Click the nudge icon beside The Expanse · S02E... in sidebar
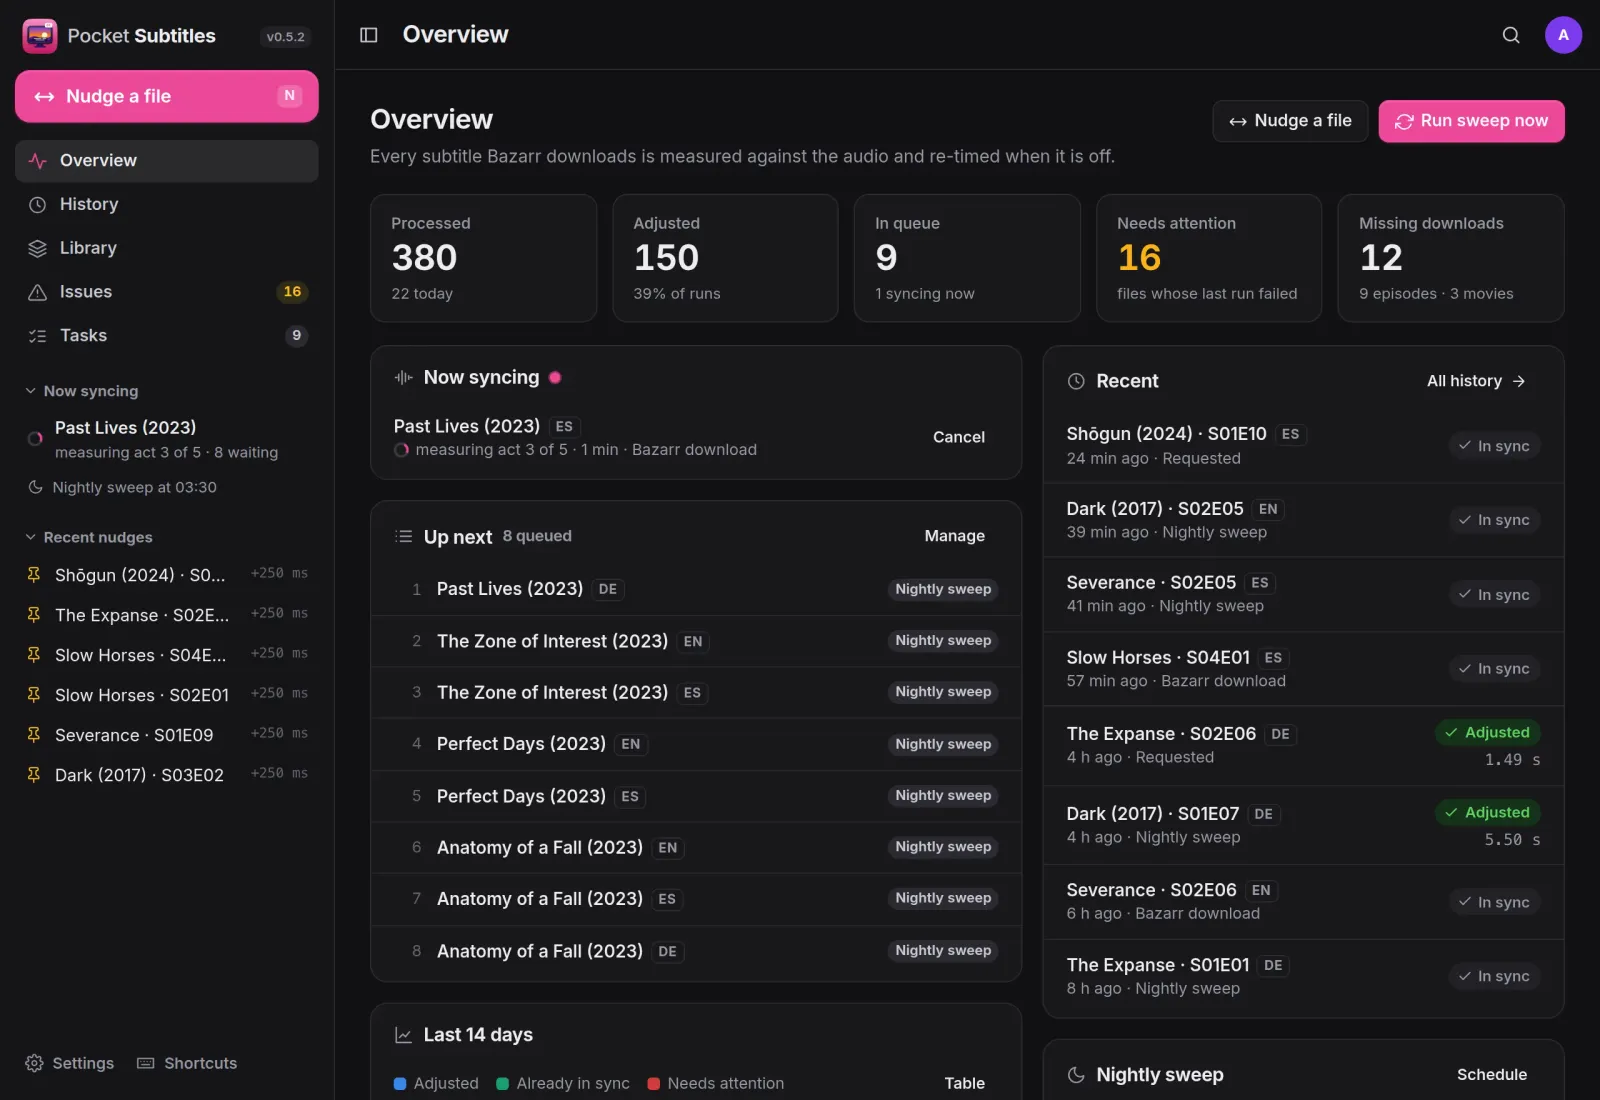 [x=34, y=614]
